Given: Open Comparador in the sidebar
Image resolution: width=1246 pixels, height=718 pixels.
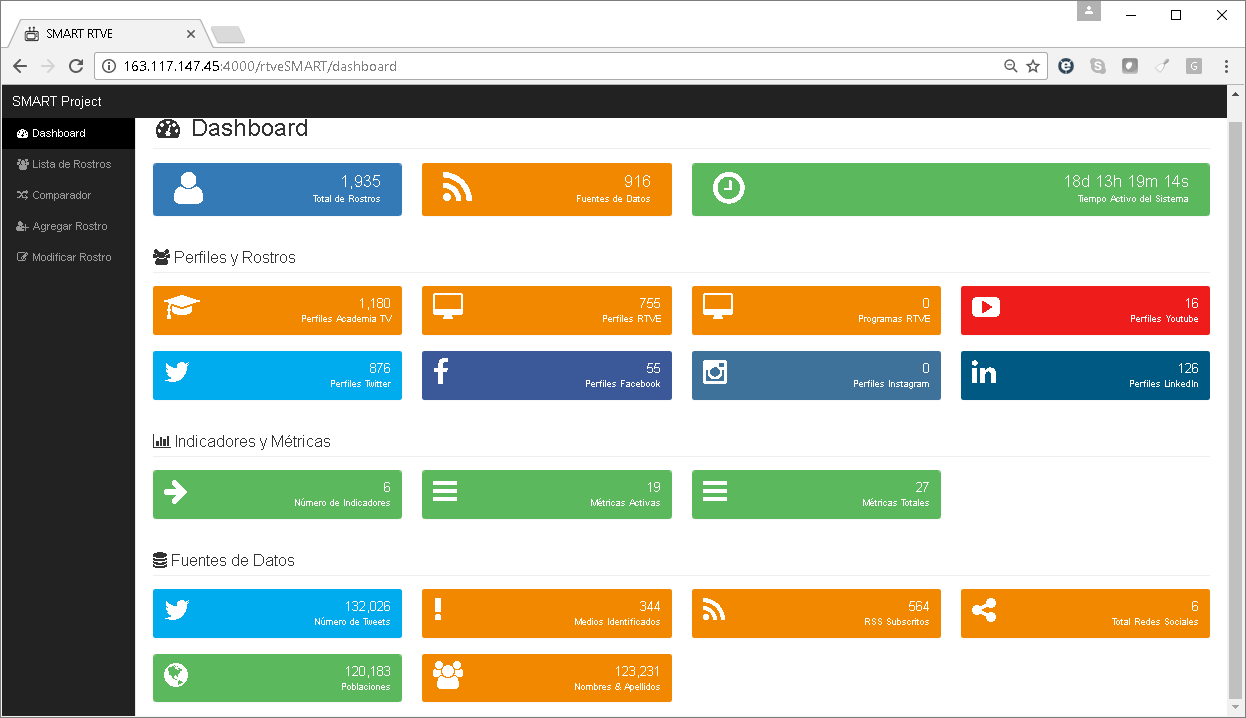Looking at the screenshot, I should point(68,195).
